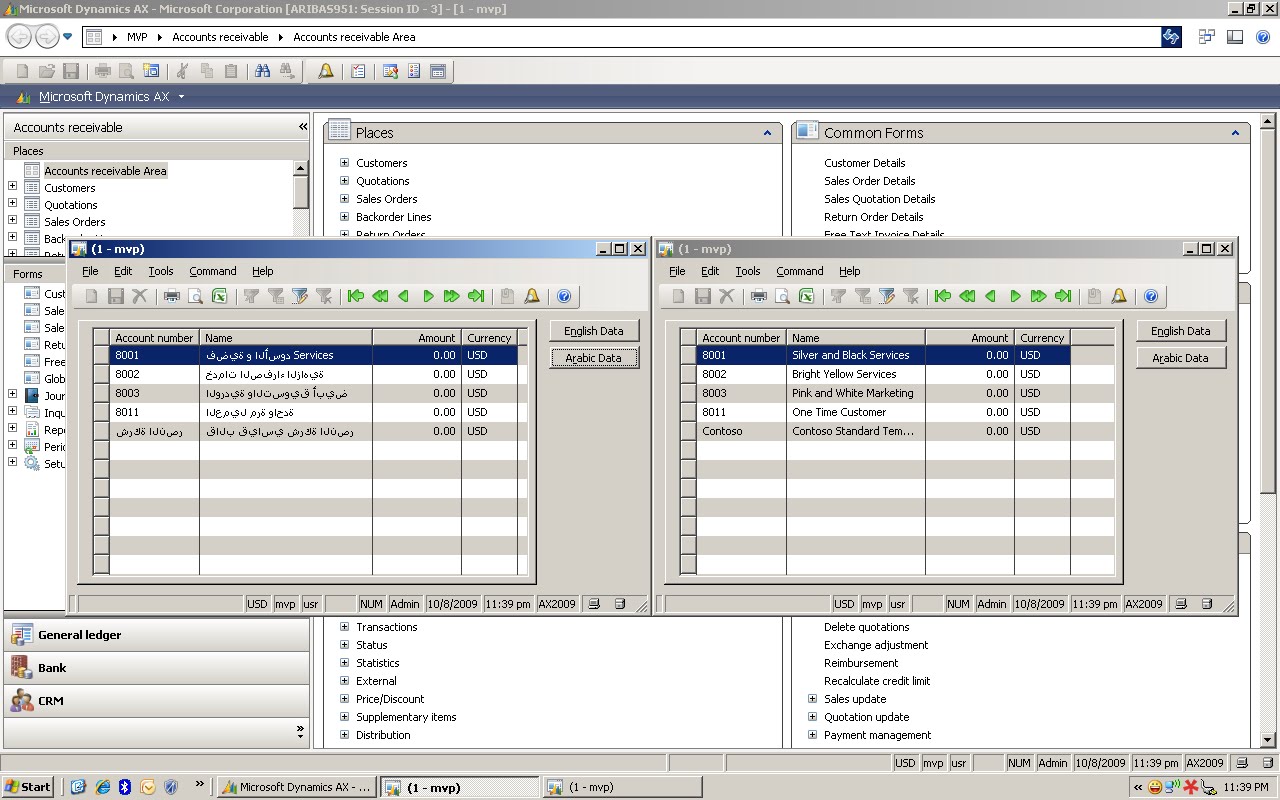This screenshot has width=1280, height=800.
Task: Export to Excel in the Arabic-names window
Action: tap(220, 296)
